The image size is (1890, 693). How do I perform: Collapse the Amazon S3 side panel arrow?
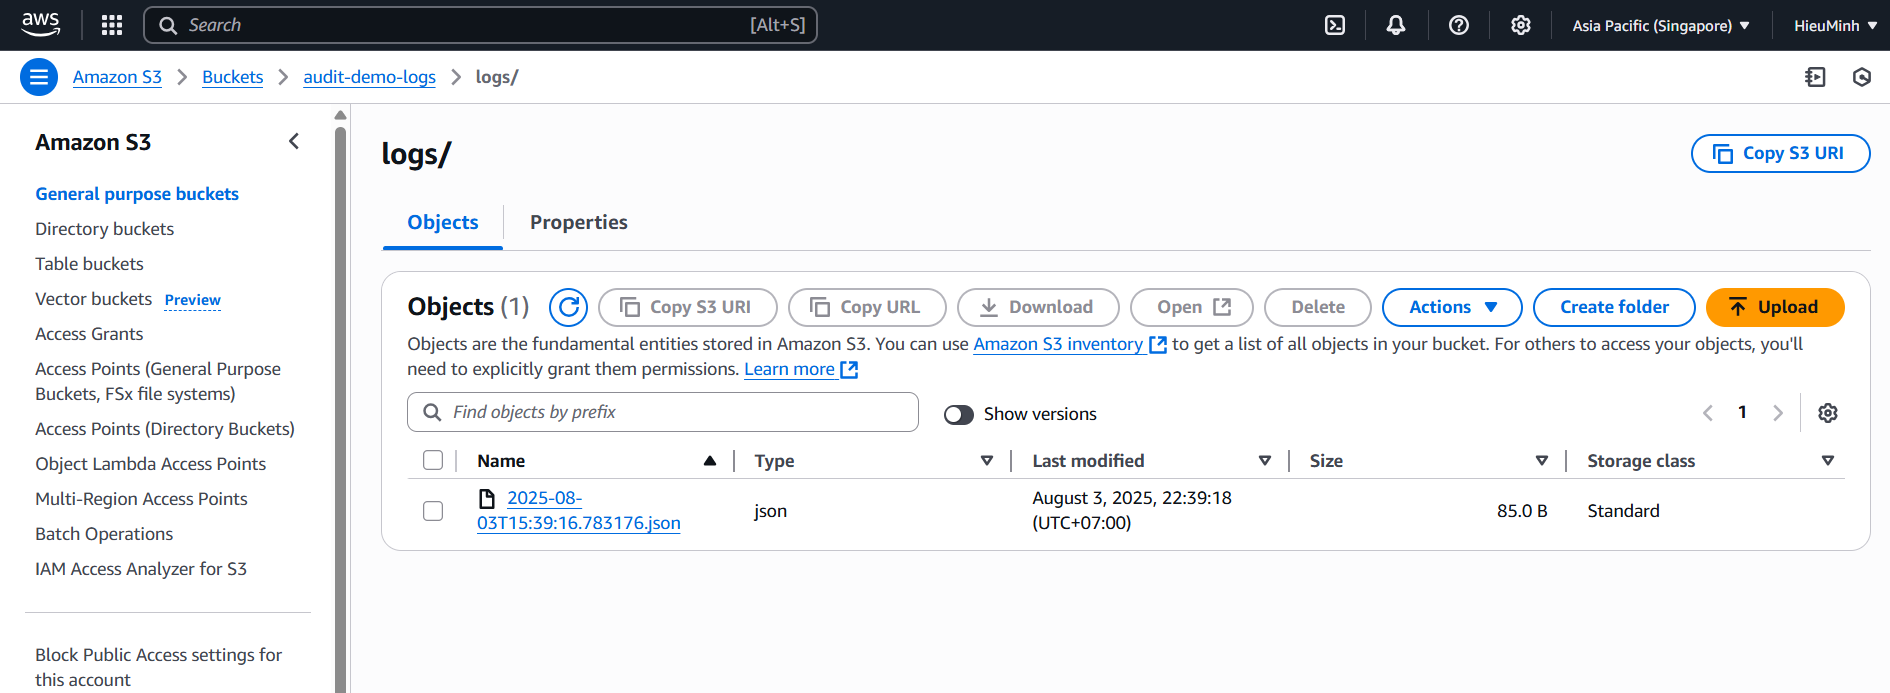294,142
